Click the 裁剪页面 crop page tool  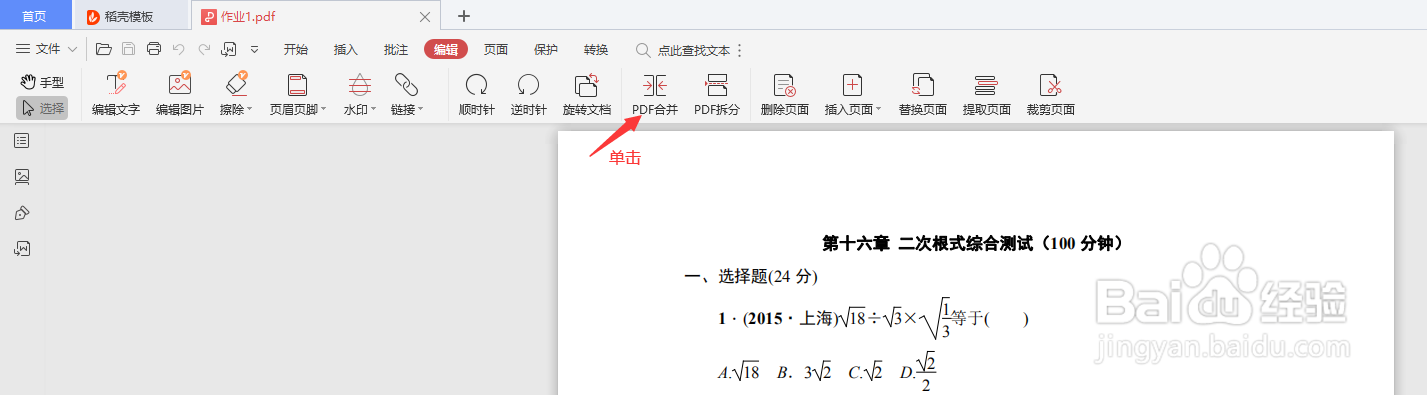coord(1050,95)
